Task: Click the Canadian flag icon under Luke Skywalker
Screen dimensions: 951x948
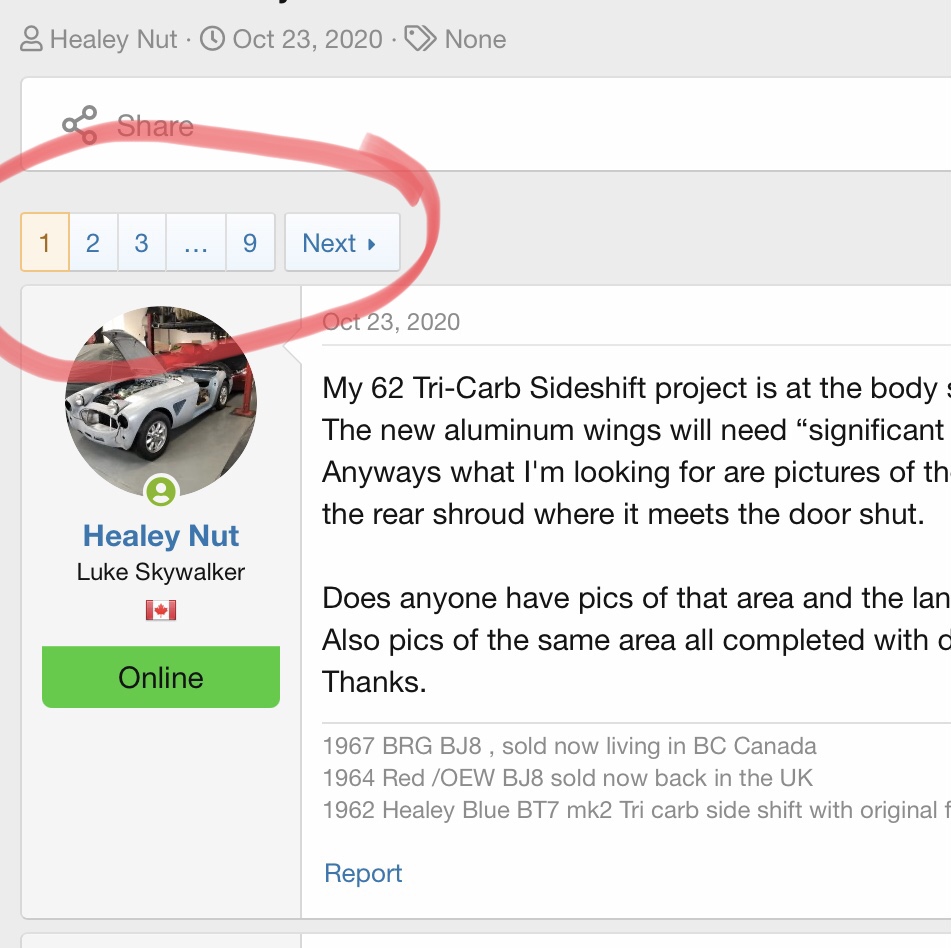Action: pos(160,610)
